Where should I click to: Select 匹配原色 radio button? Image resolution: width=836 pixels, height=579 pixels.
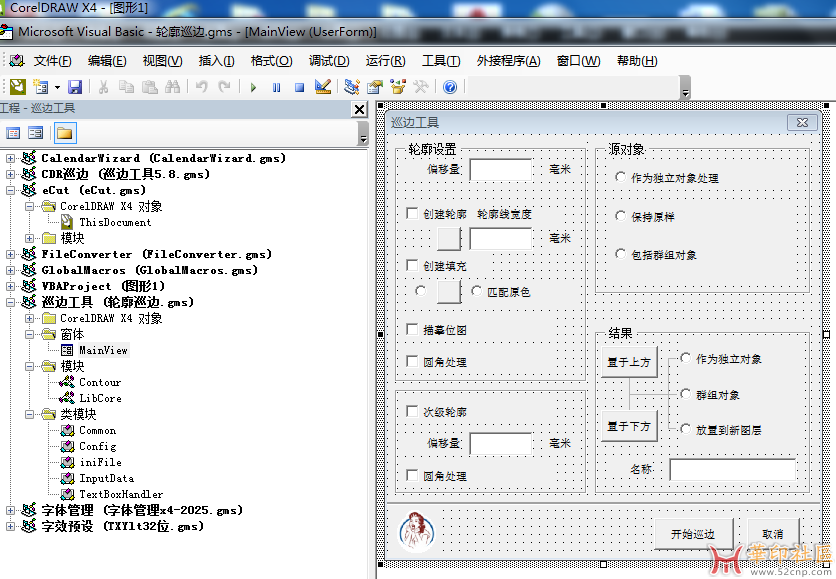pyautogui.click(x=477, y=291)
